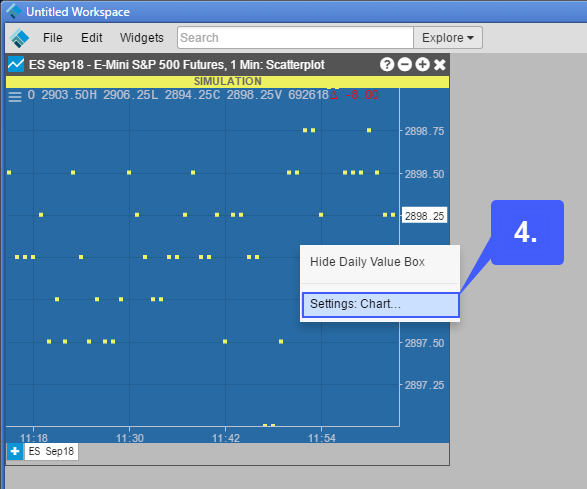Close the Scatterplot chart widget
The image size is (587, 489).
(440, 64)
